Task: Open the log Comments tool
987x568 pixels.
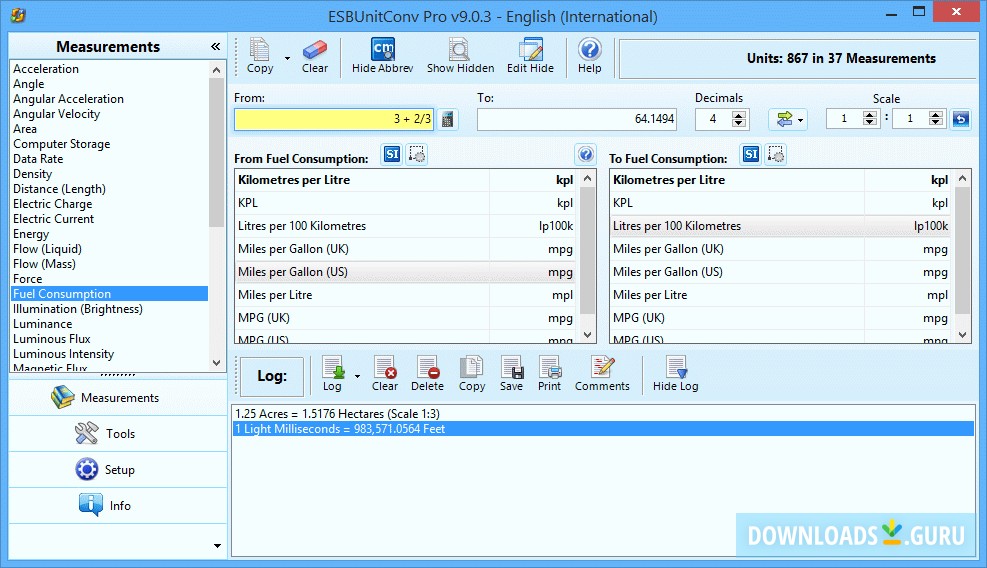Action: pos(602,374)
